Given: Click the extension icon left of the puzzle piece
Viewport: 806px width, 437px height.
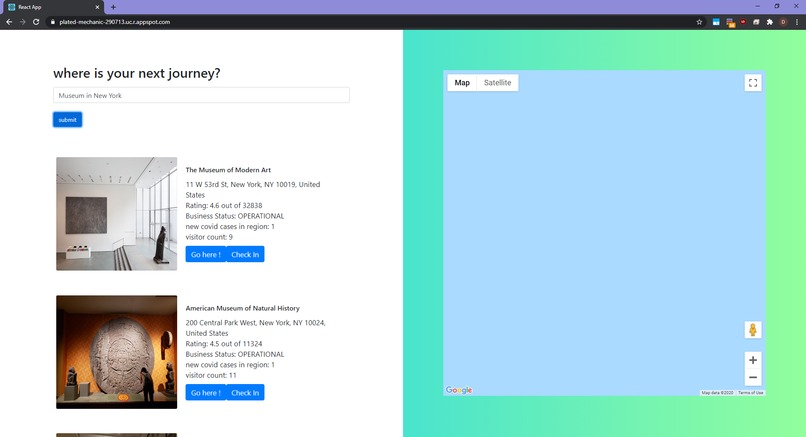Looking at the screenshot, I should point(756,22).
